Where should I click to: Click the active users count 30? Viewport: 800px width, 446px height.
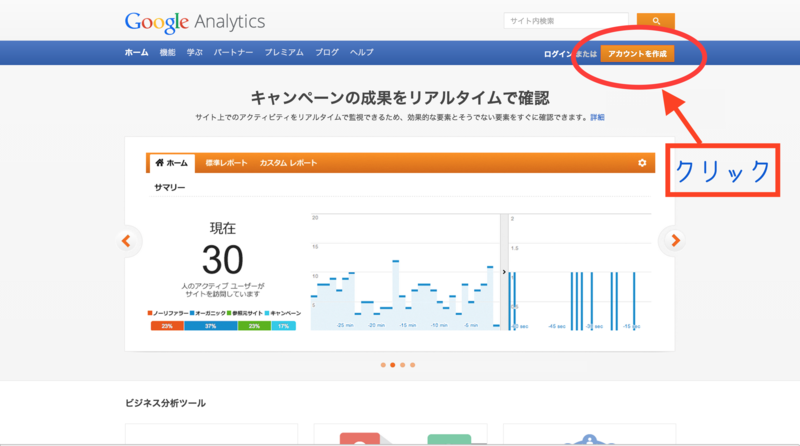tap(222, 260)
